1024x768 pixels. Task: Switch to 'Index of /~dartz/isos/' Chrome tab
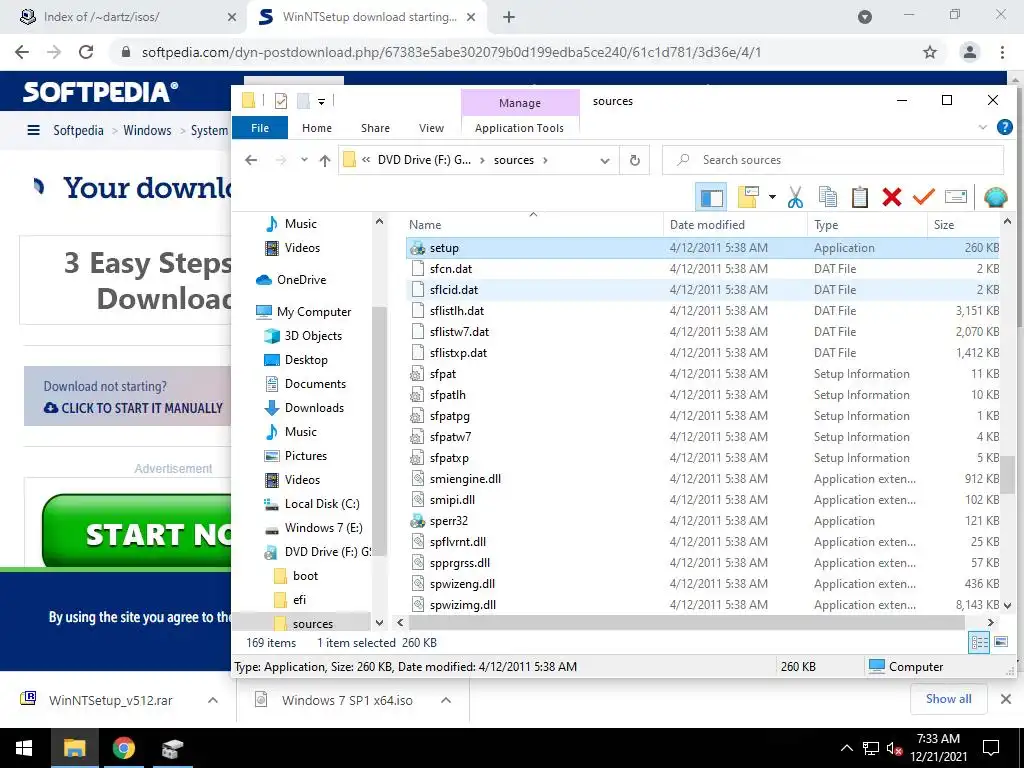tap(123, 17)
